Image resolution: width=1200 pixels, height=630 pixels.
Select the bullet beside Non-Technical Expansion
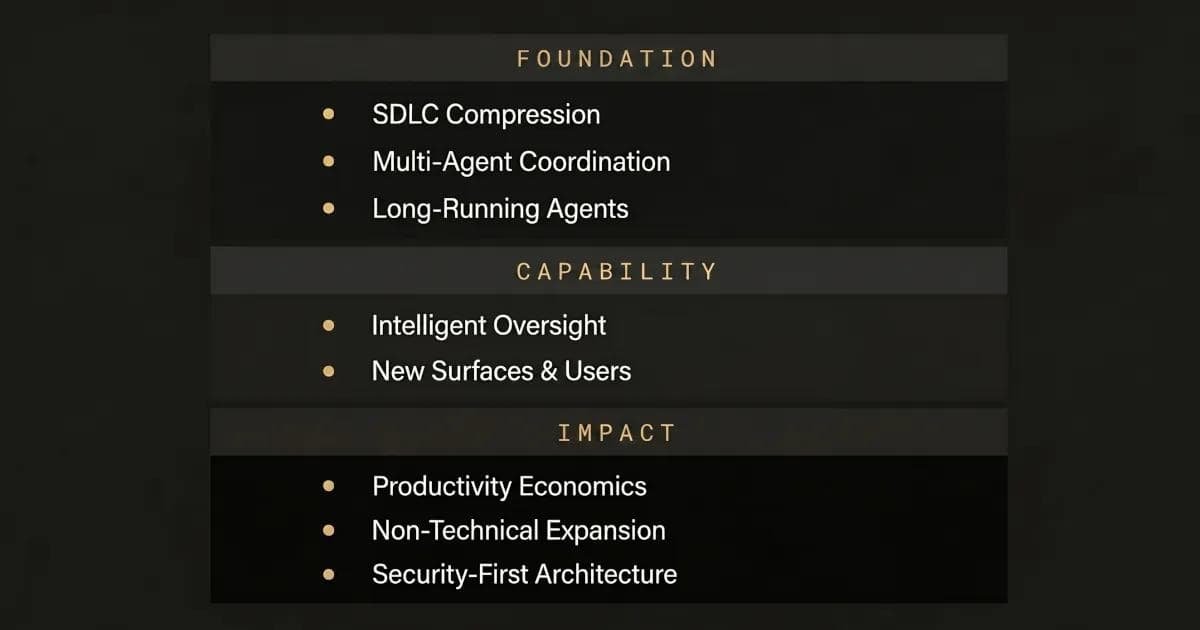pos(329,530)
